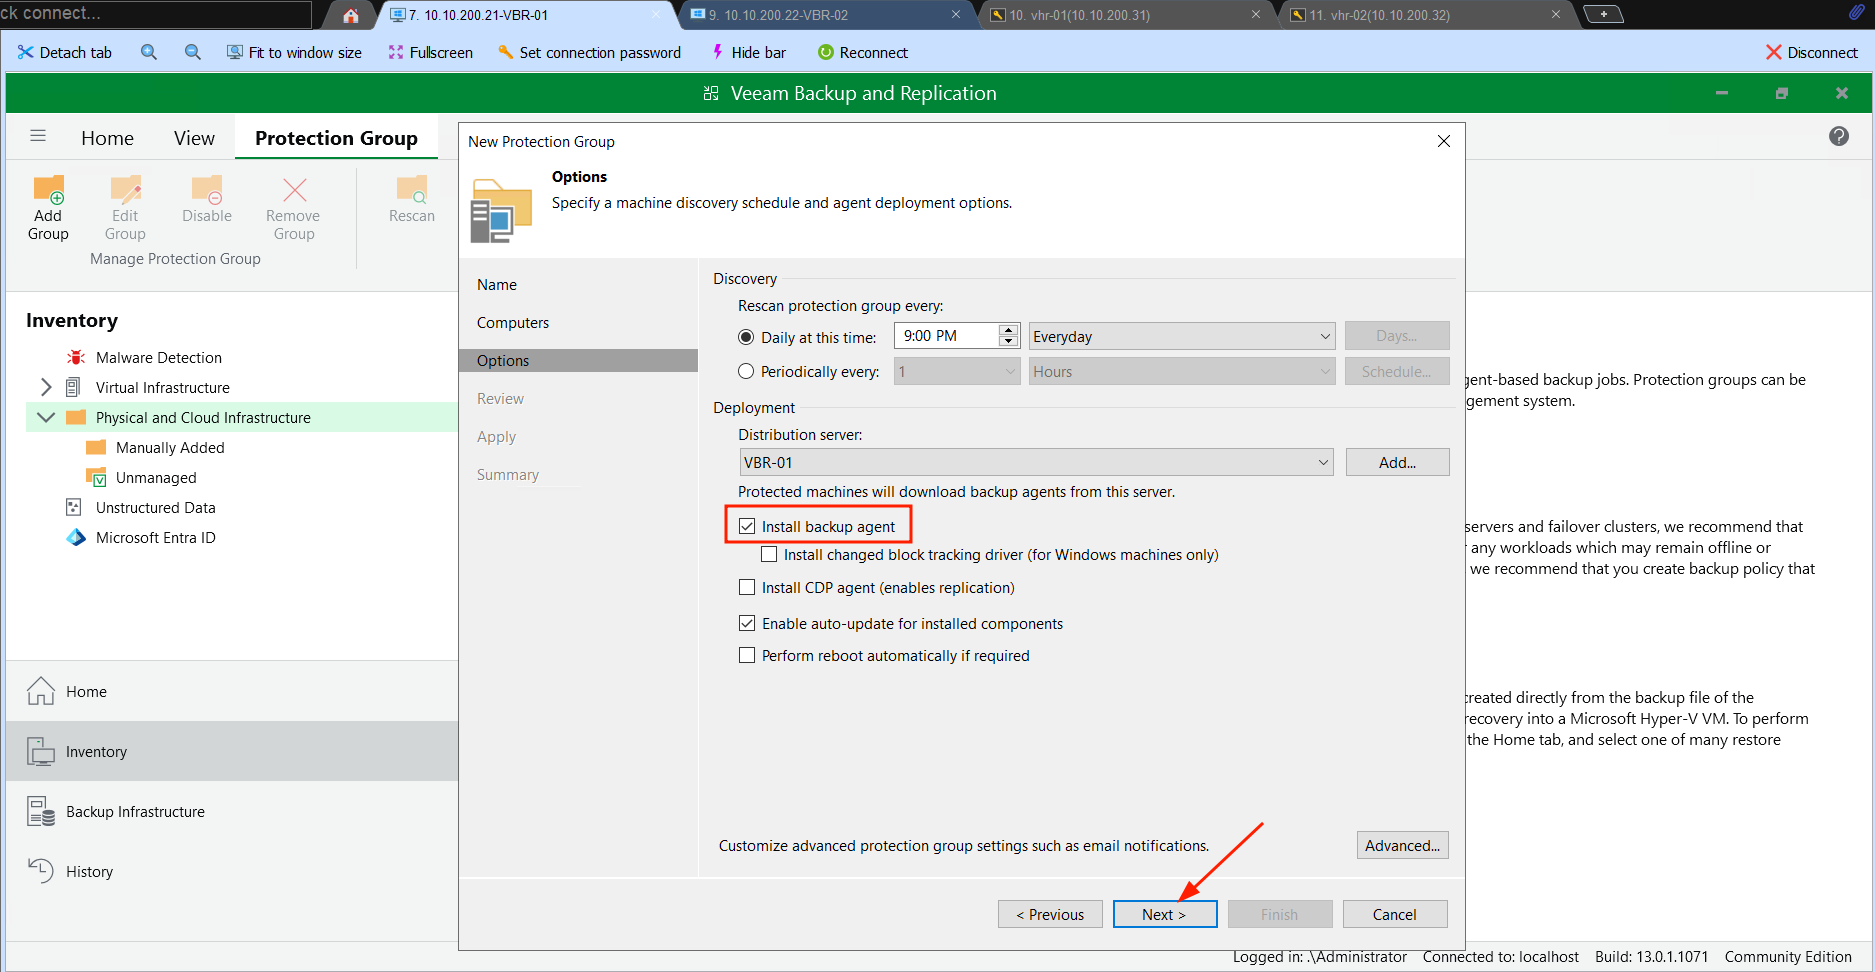
Task: Click the Manually Added folder icon
Action: [x=96, y=447]
